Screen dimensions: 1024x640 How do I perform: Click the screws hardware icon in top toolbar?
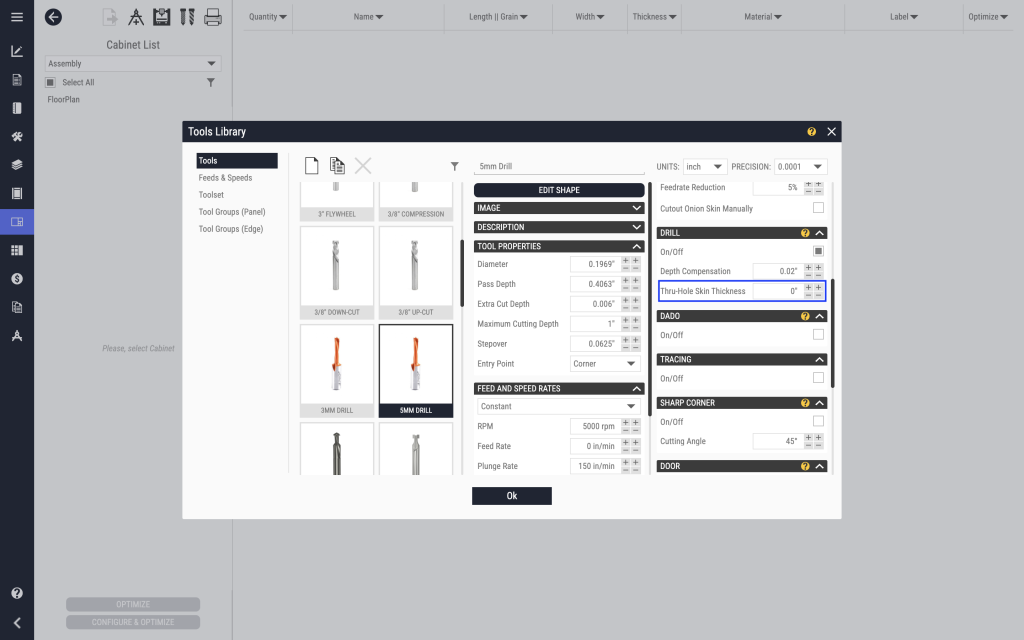[x=187, y=17]
